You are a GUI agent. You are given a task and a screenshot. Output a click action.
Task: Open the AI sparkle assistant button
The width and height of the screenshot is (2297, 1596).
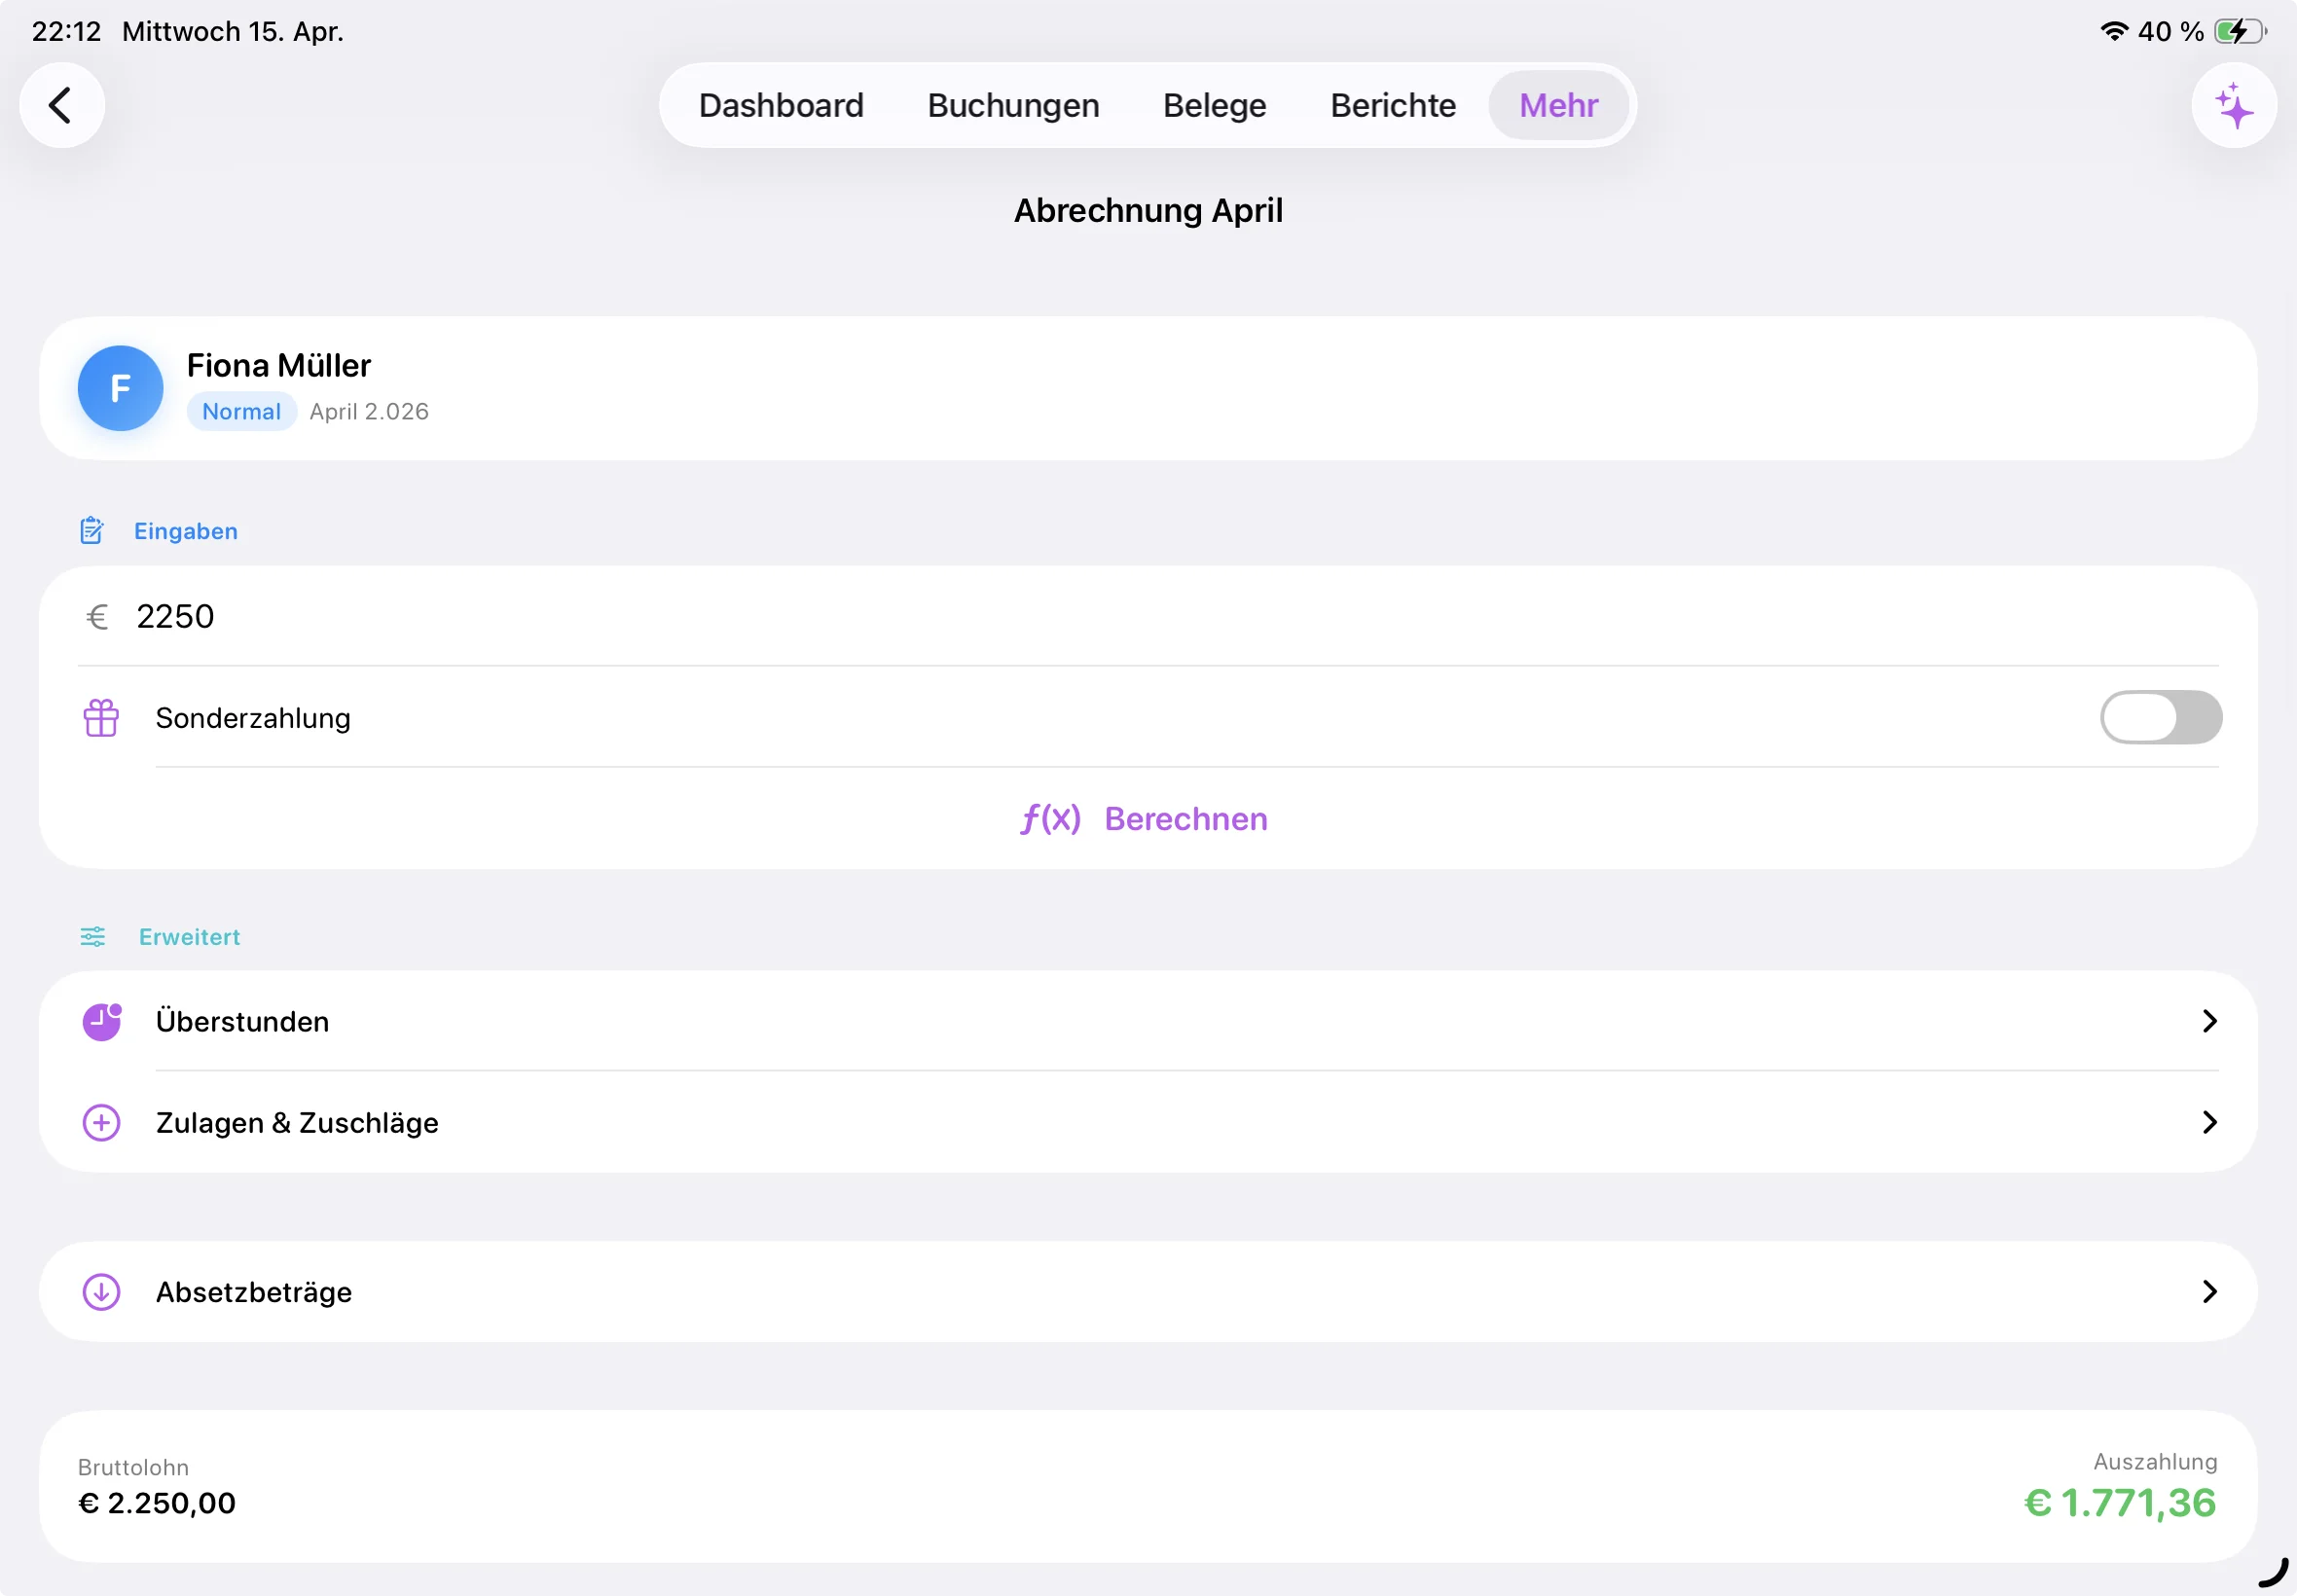tap(2233, 105)
